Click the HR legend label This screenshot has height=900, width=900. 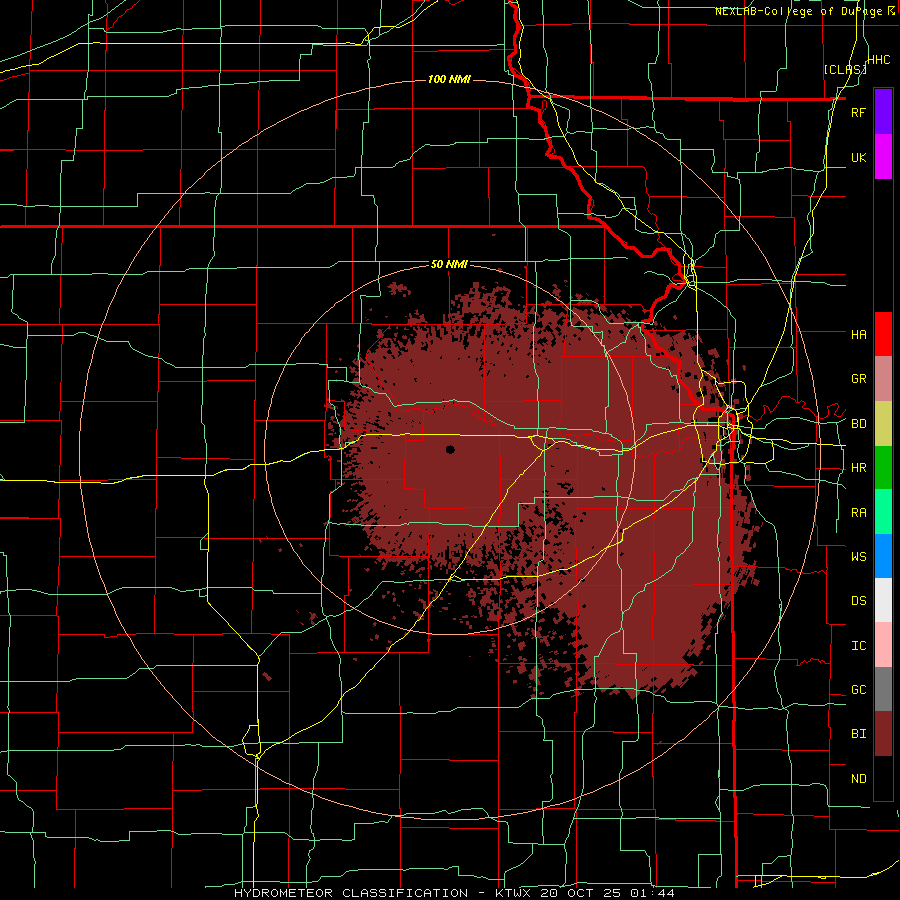pos(858,468)
